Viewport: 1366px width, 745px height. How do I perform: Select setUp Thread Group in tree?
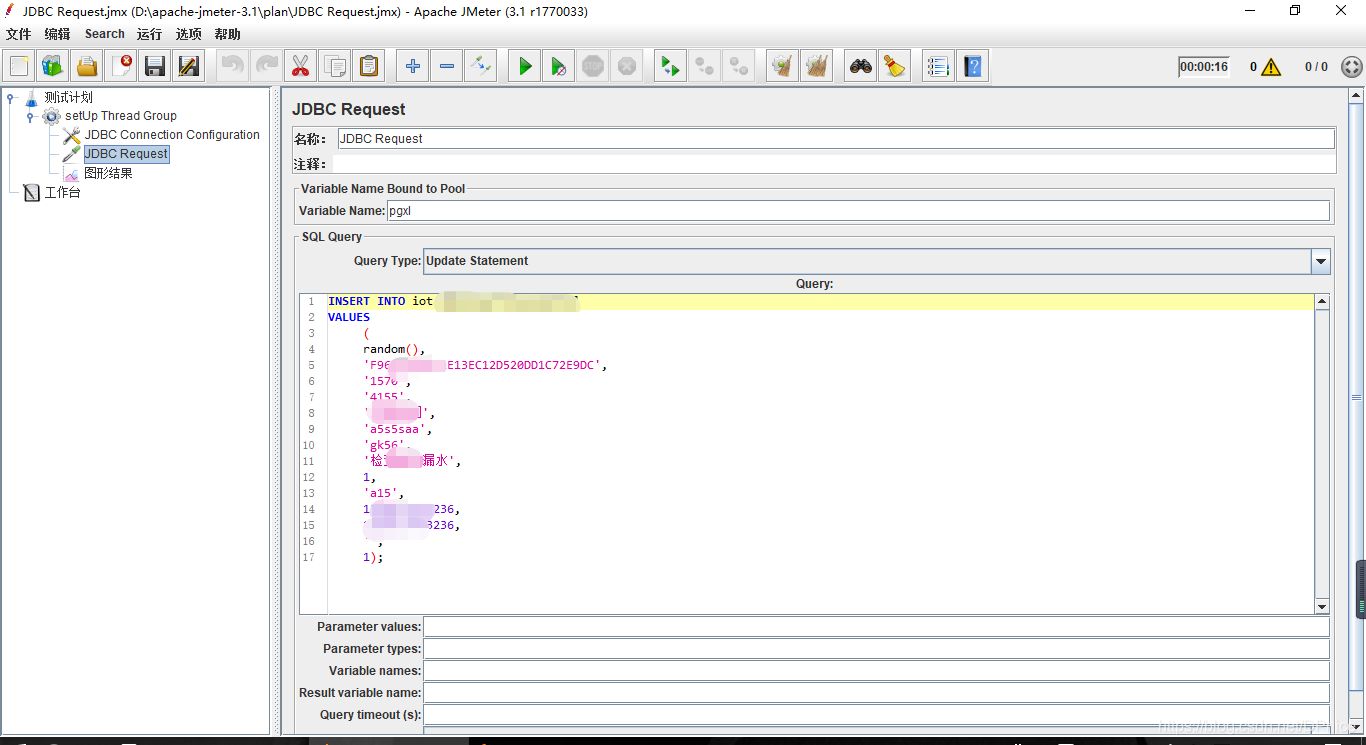pos(121,116)
